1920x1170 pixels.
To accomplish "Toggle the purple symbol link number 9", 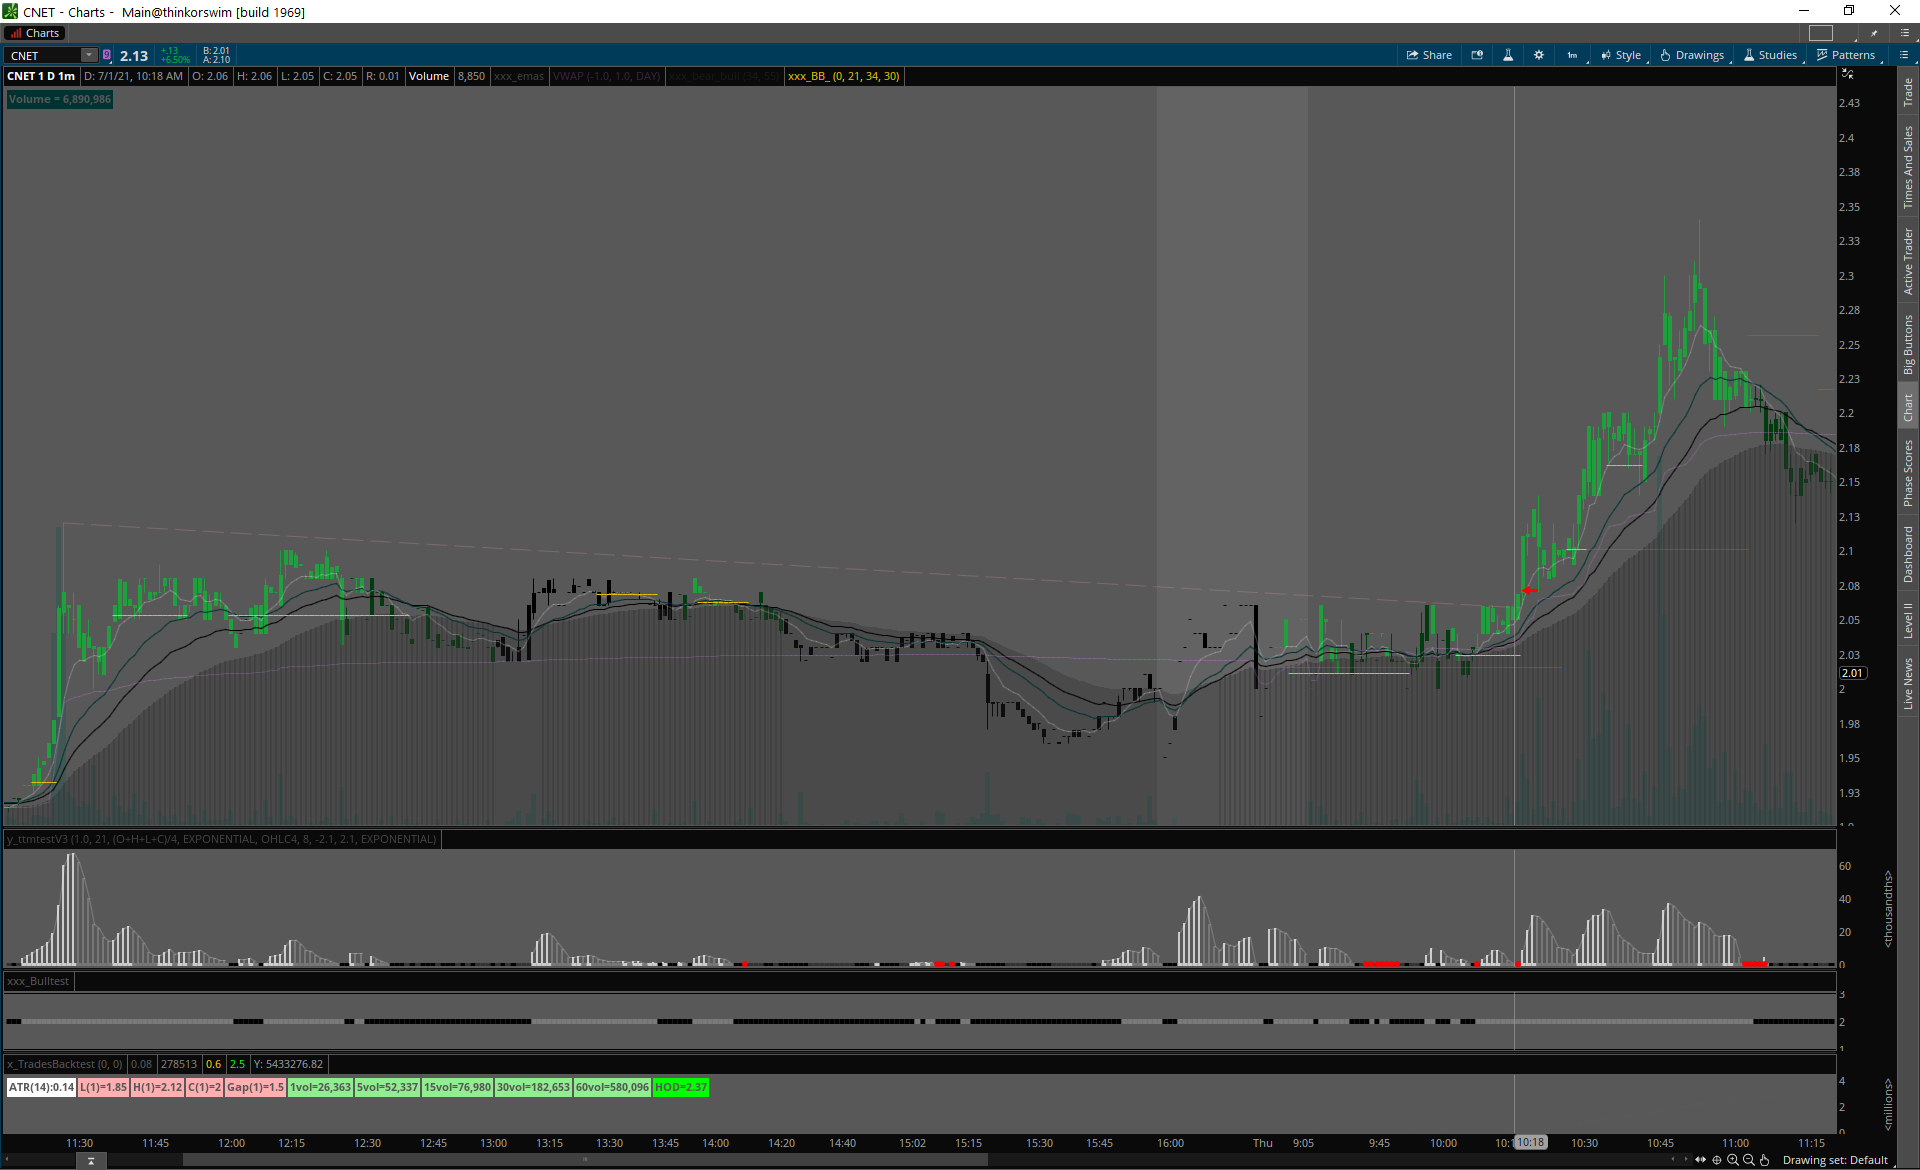I will pos(107,55).
